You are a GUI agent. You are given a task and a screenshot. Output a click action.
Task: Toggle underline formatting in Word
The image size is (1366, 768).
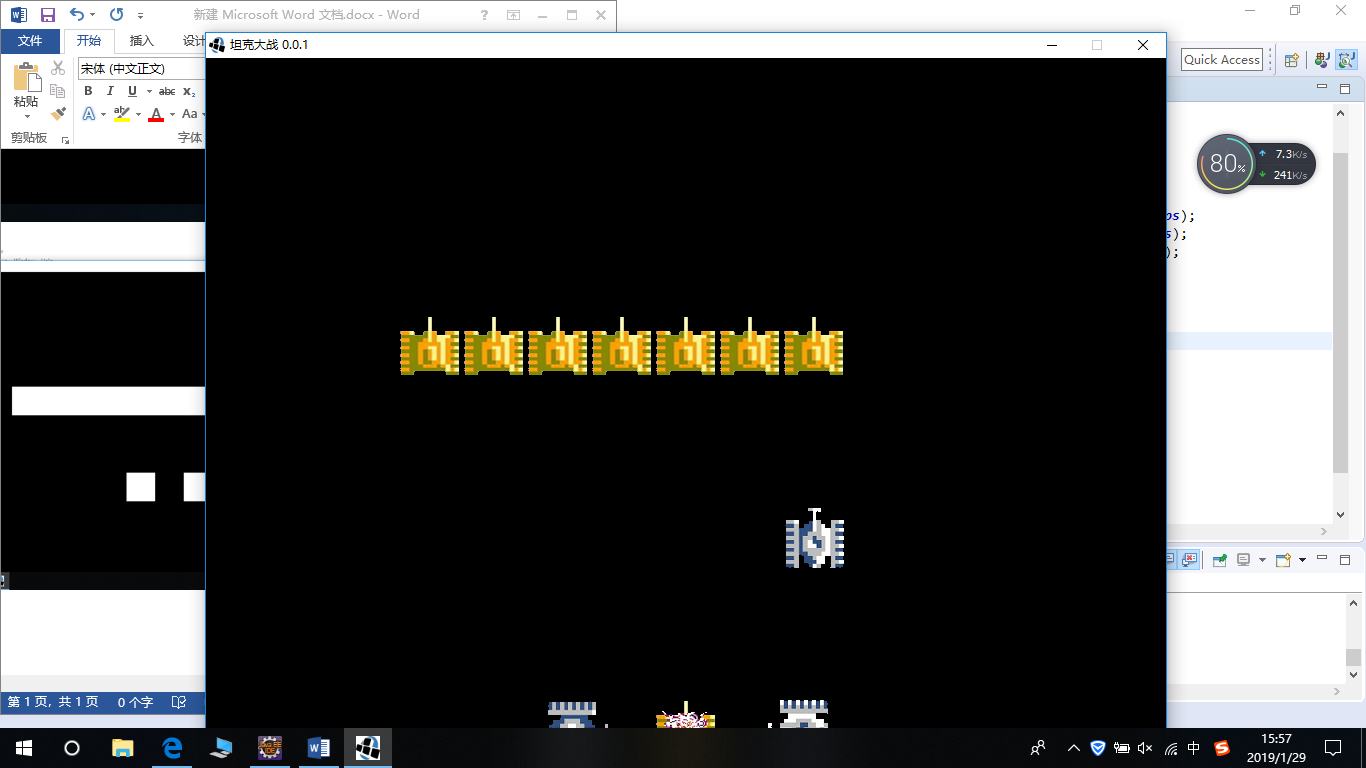click(x=132, y=91)
